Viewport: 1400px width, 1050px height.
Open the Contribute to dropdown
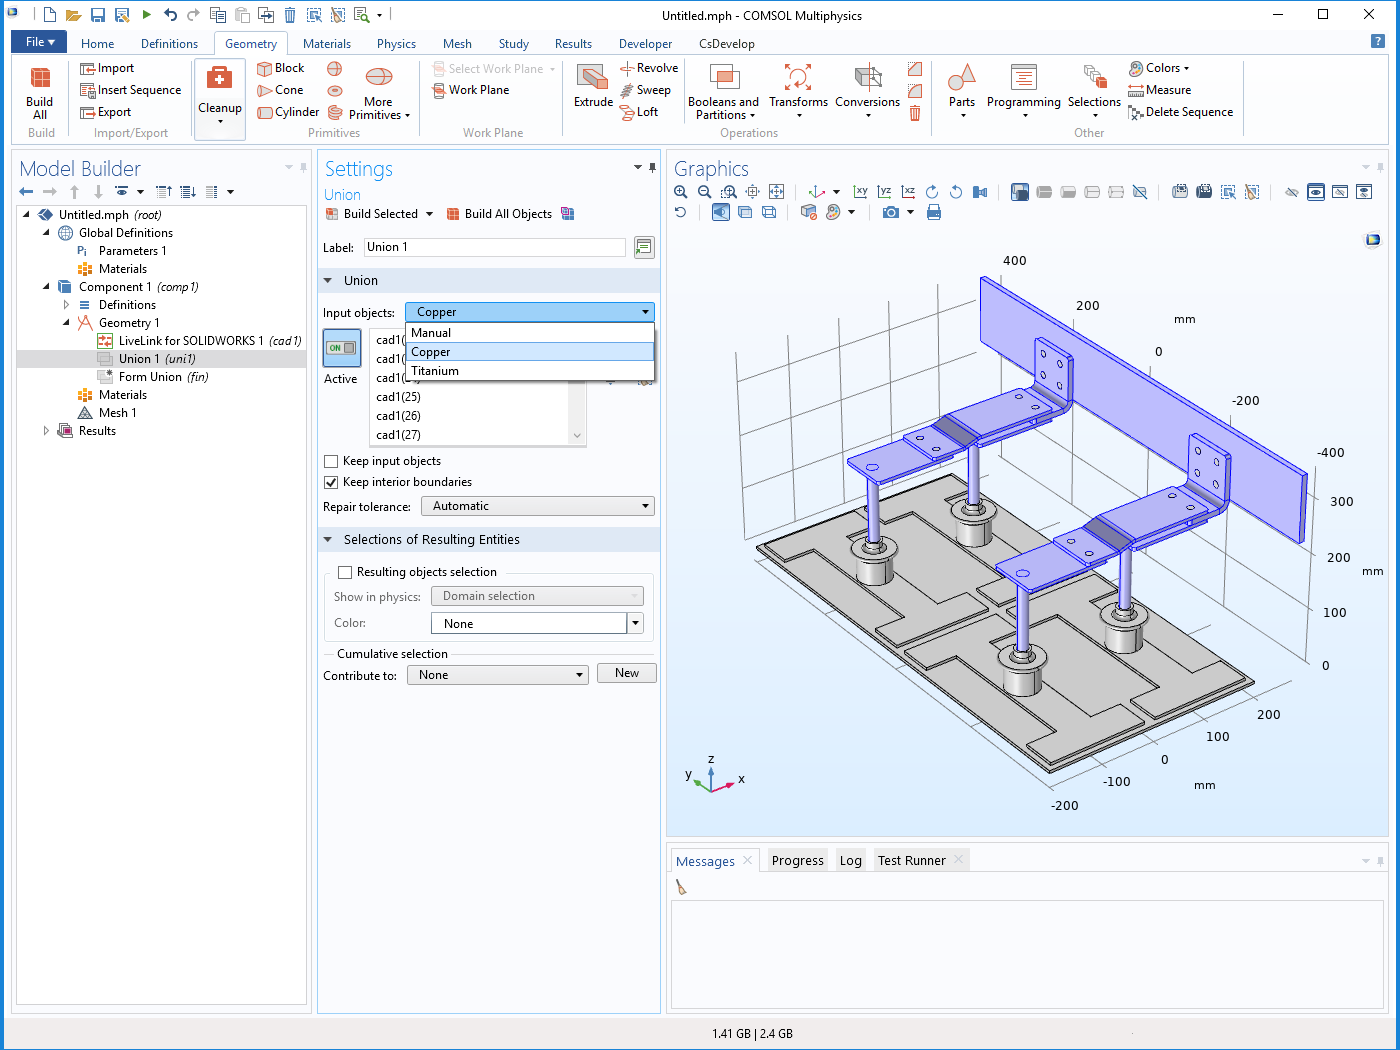point(498,675)
